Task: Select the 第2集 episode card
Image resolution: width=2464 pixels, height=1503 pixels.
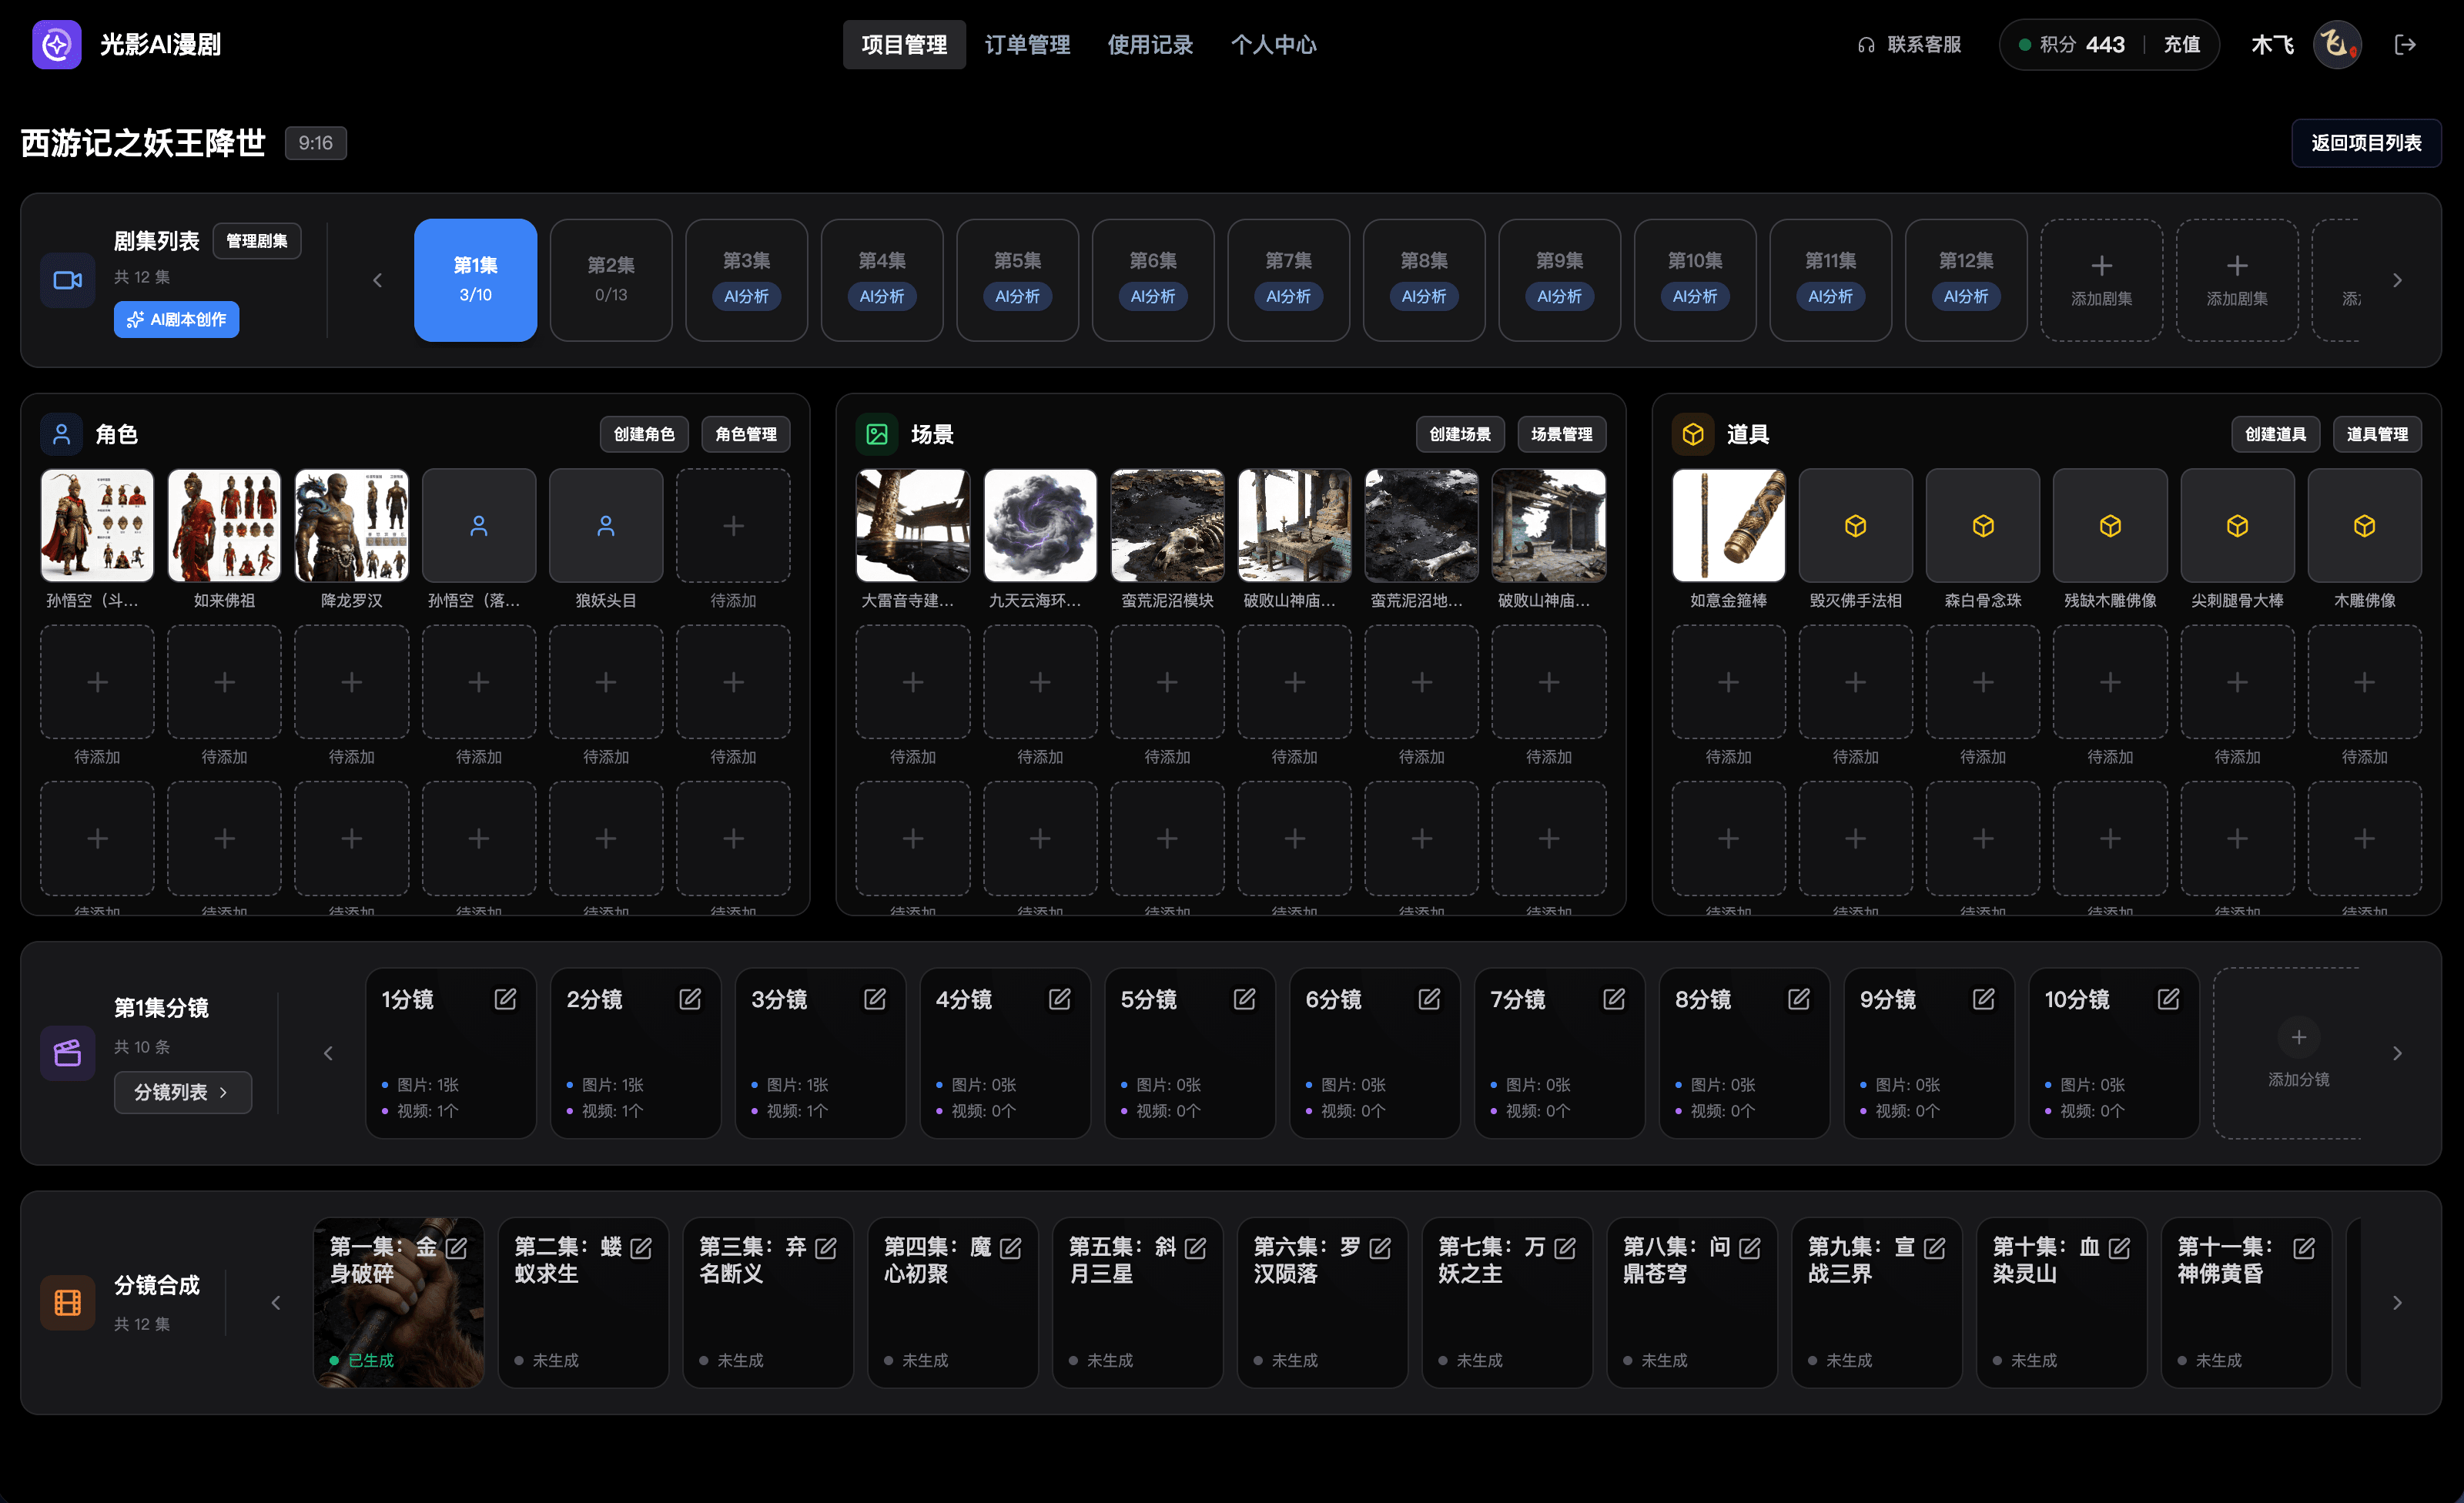Action: click(x=611, y=280)
